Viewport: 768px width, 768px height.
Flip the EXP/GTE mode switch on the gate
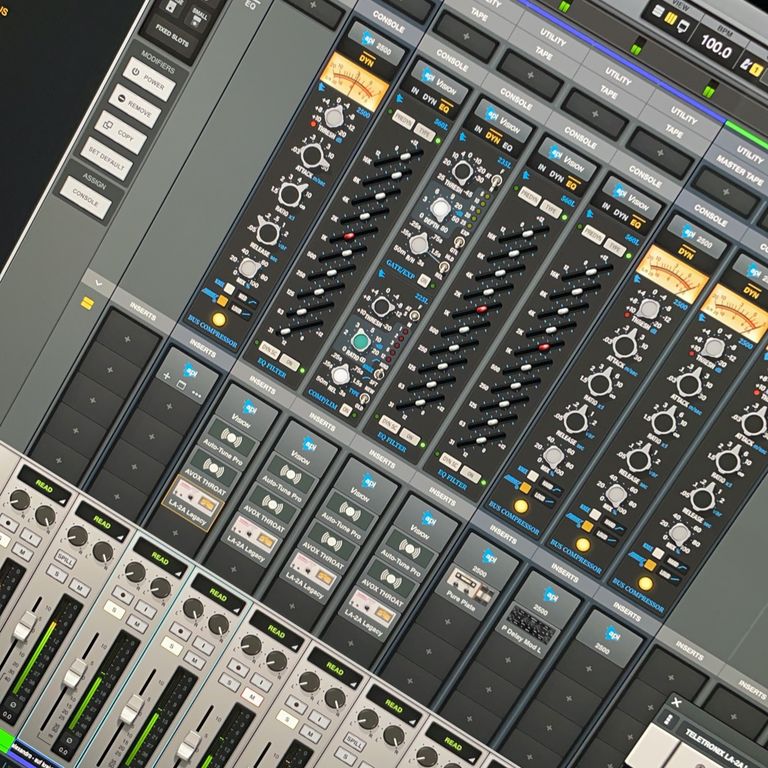[459, 242]
